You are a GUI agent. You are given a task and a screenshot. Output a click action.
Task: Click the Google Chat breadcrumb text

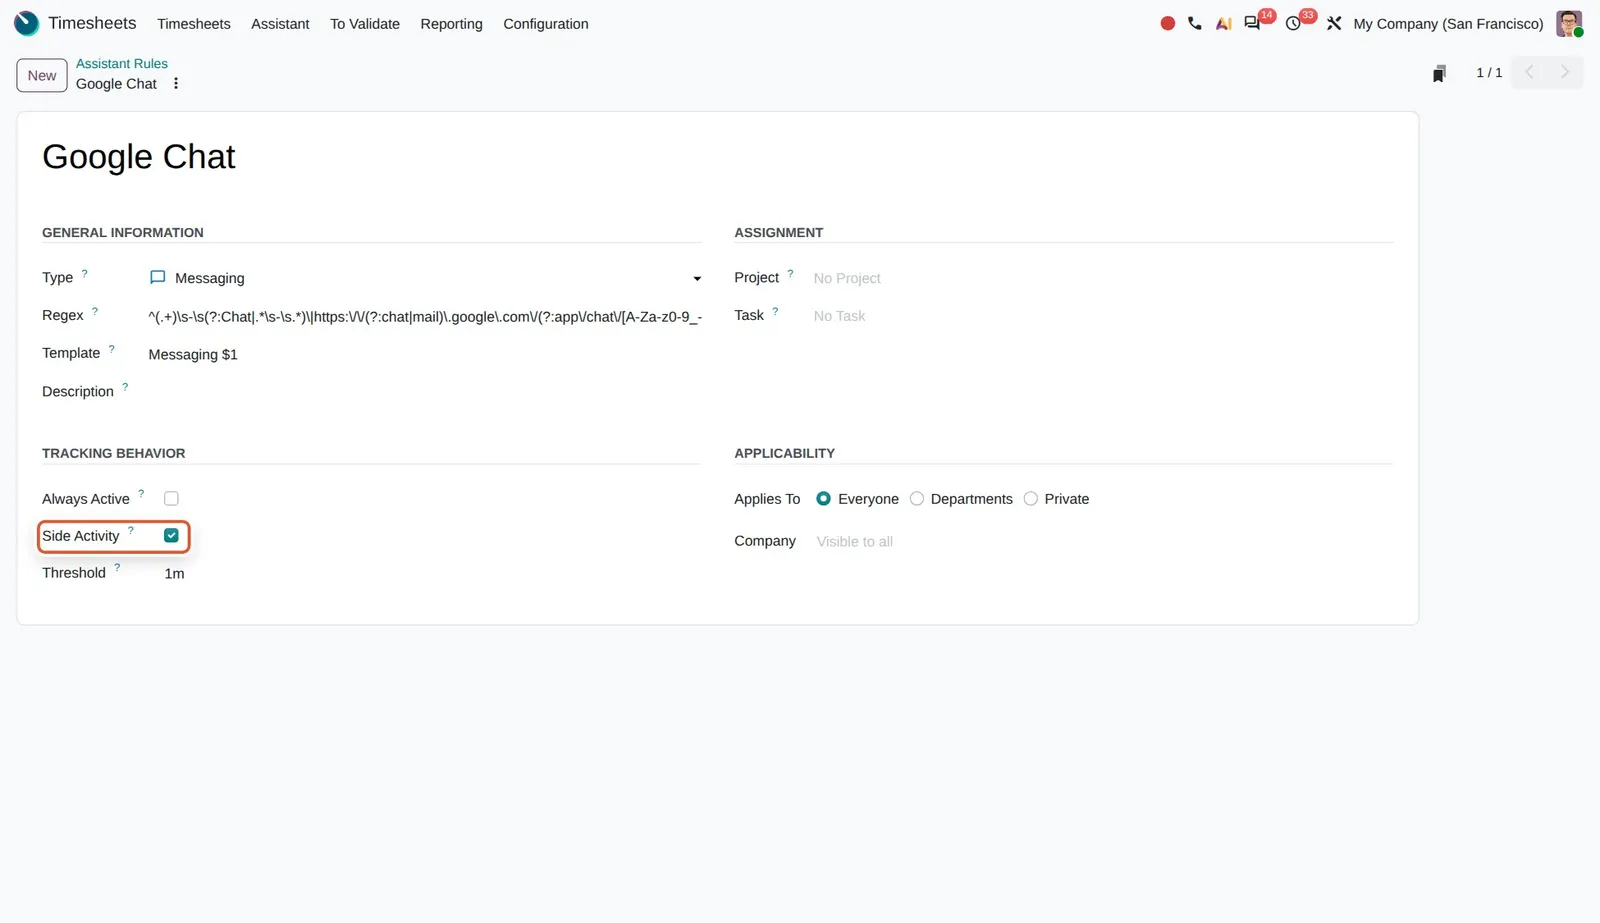pyautogui.click(x=117, y=84)
